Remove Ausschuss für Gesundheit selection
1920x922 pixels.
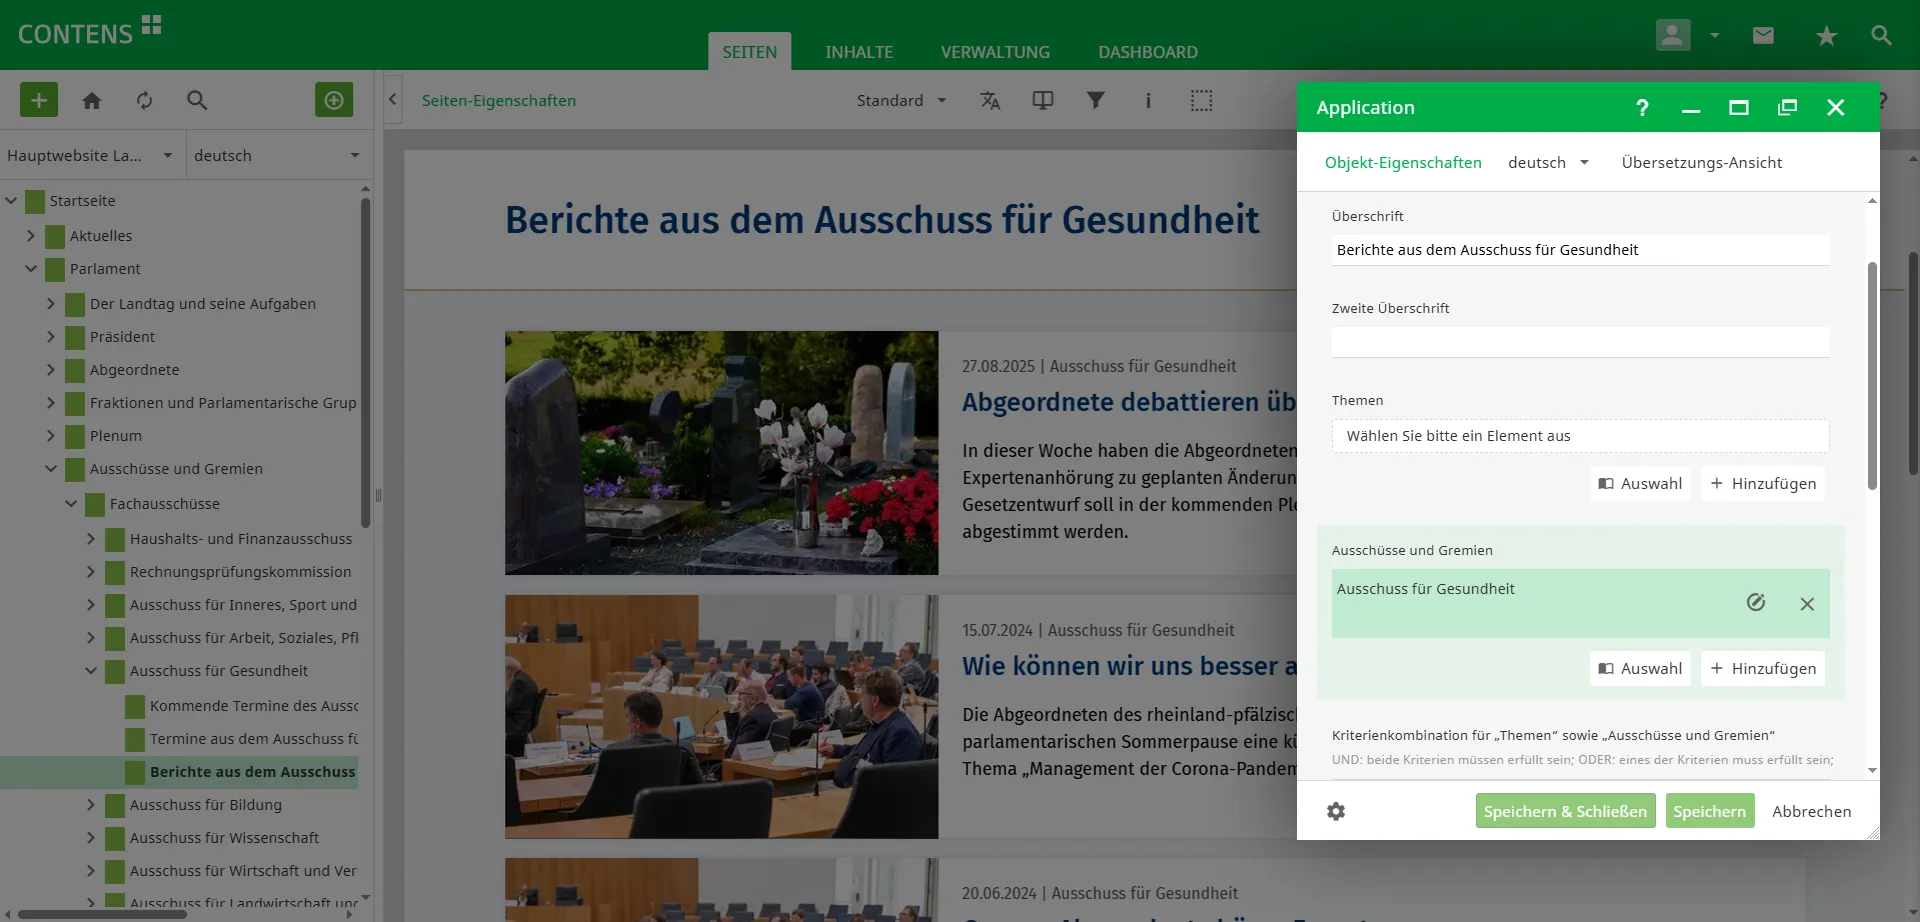pyautogui.click(x=1806, y=604)
